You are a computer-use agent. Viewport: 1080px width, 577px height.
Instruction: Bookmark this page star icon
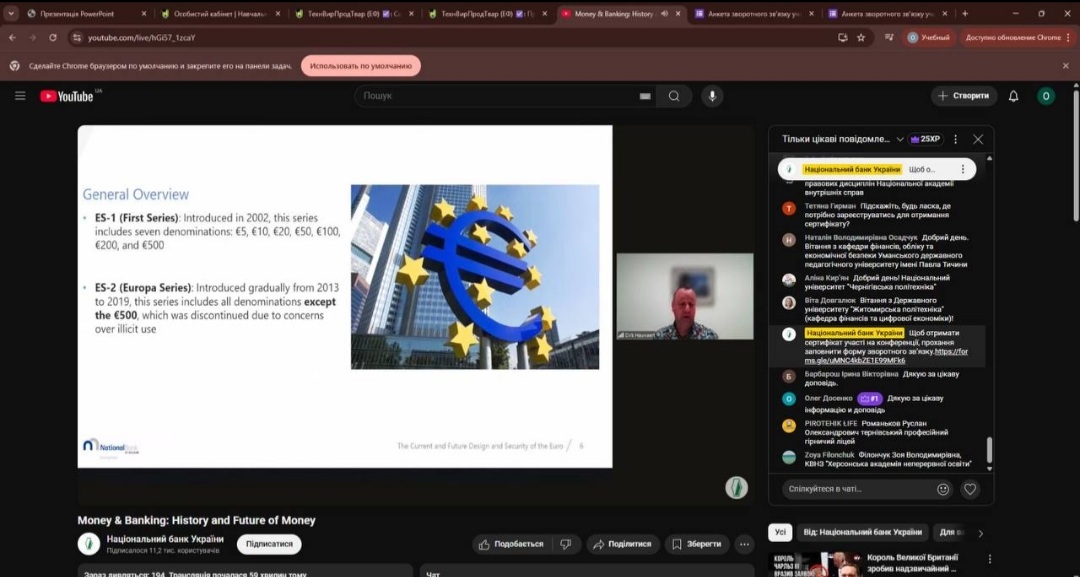(861, 38)
